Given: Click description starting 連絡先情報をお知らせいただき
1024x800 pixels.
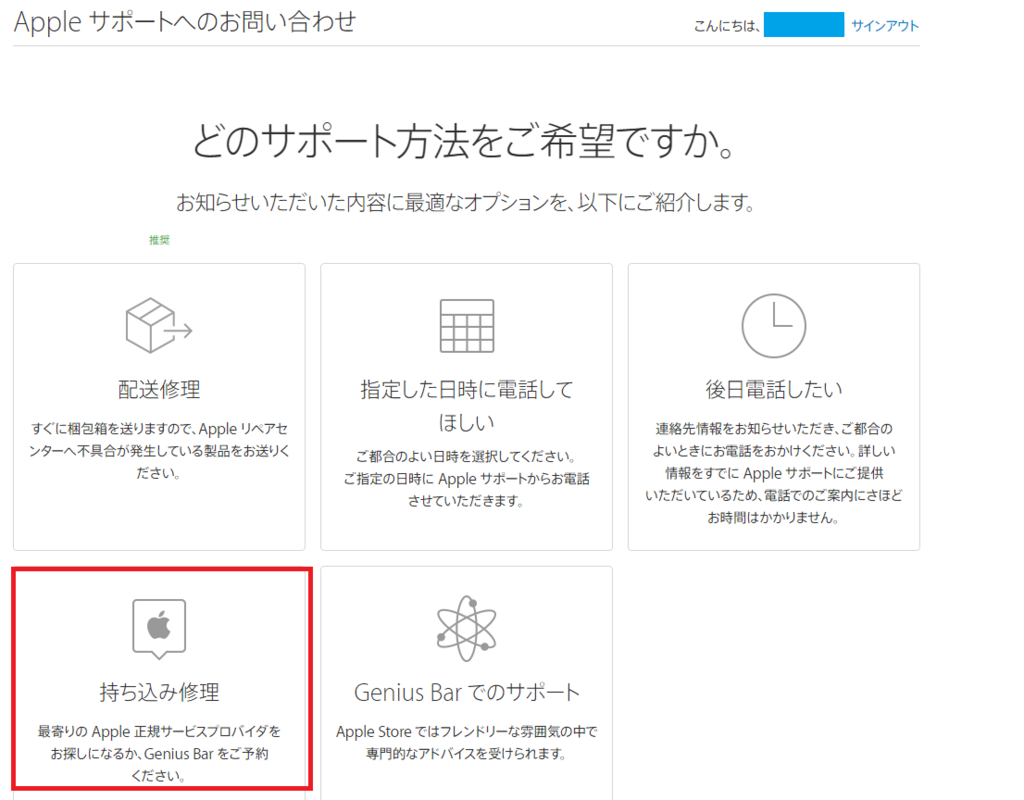Looking at the screenshot, I should tap(773, 473).
